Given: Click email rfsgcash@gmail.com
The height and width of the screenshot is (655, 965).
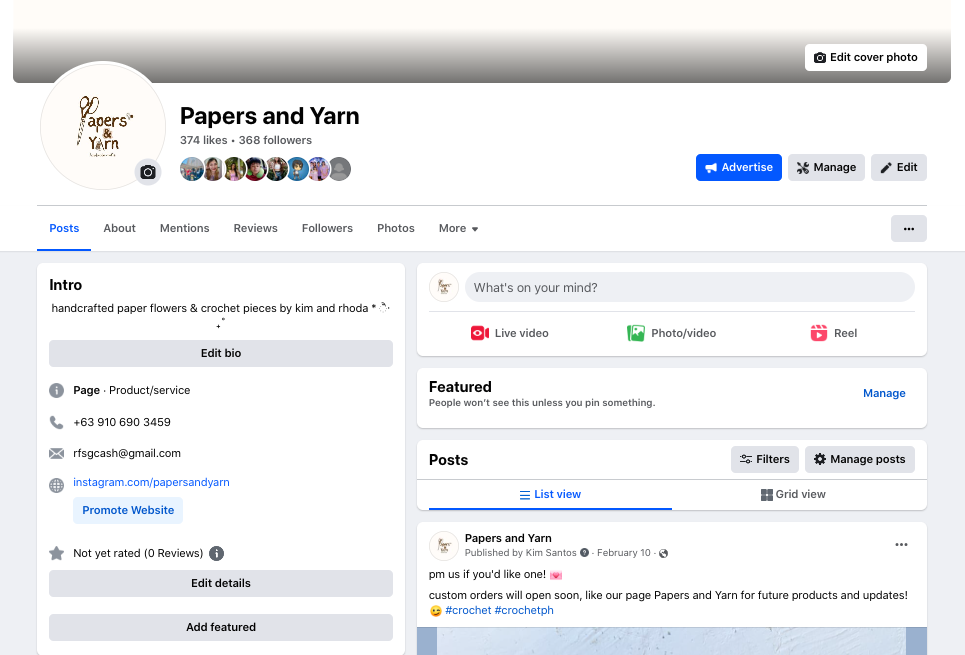Looking at the screenshot, I should pos(127,454).
